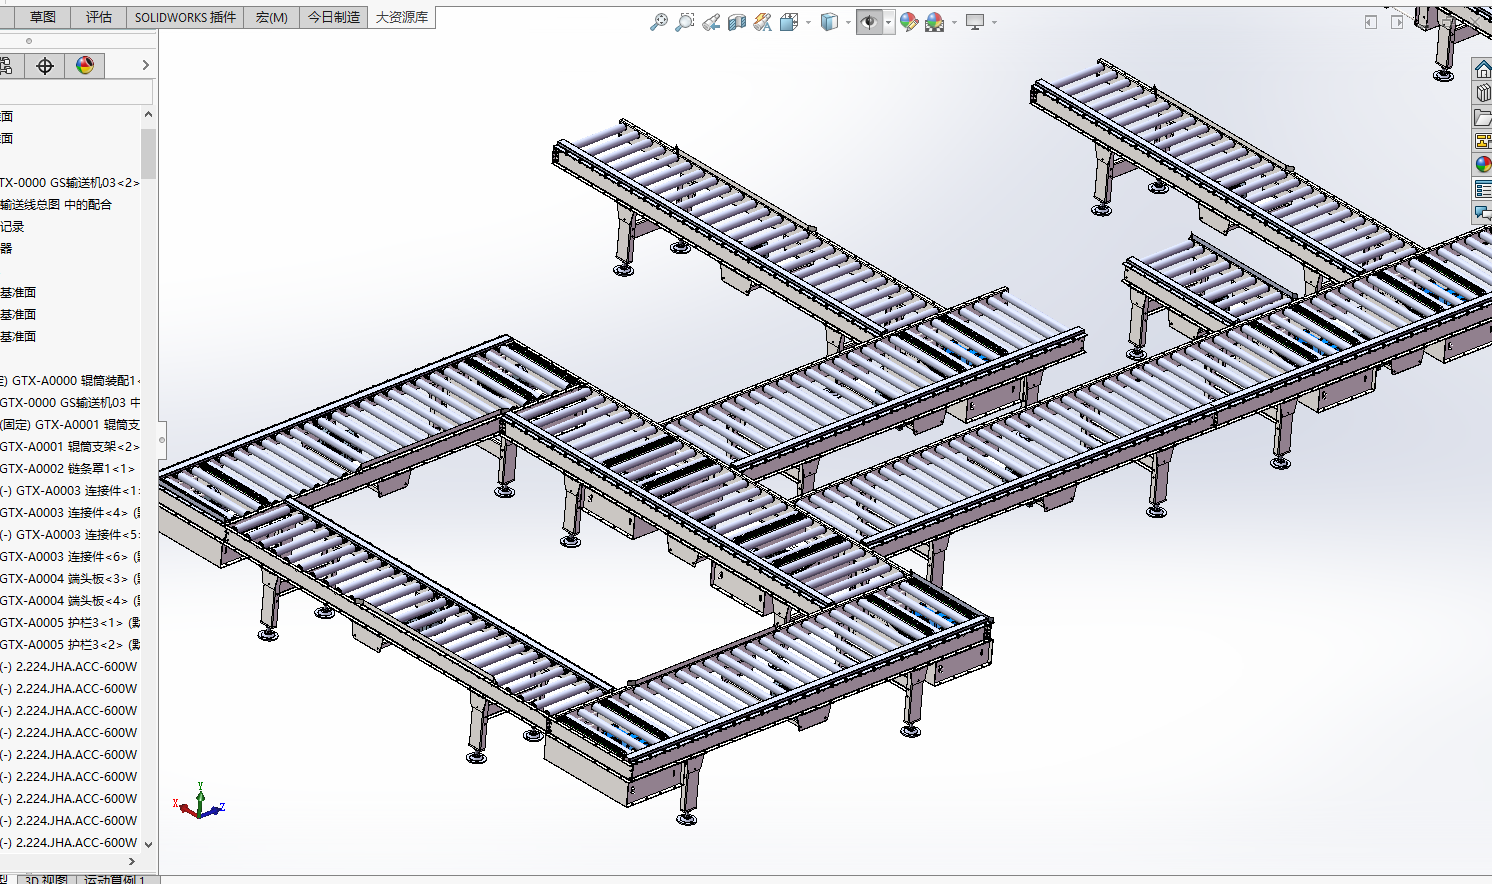
Task: Open the 草图 ribbon tab
Action: pos(42,17)
